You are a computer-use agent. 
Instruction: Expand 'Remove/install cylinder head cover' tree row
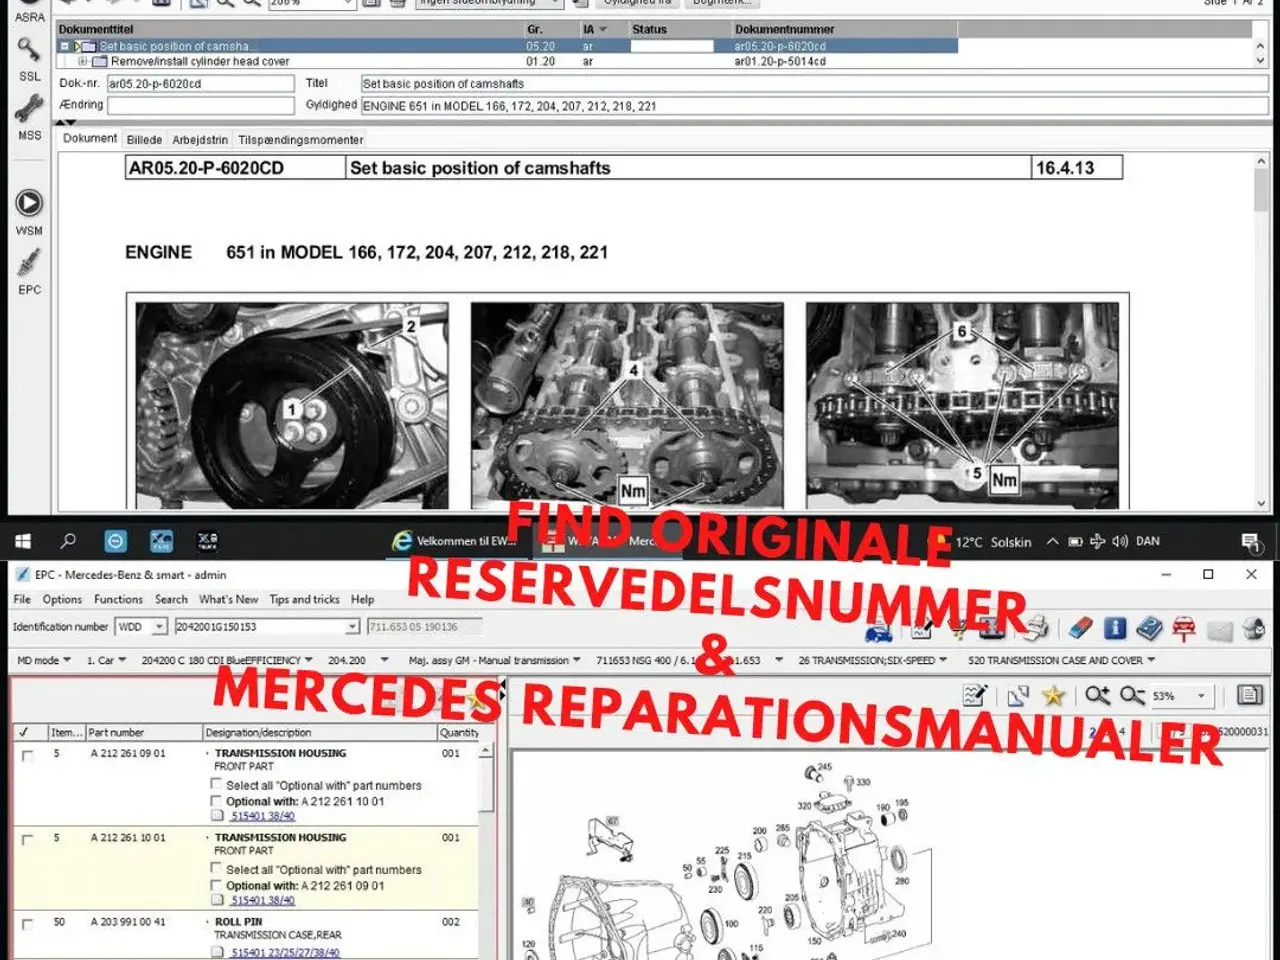tap(83, 61)
